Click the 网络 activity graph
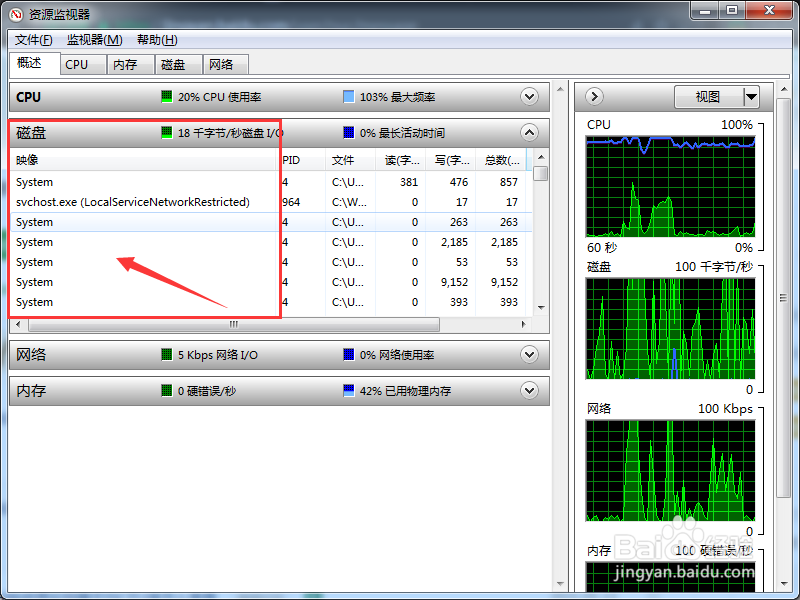The height and width of the screenshot is (600, 800). point(670,470)
